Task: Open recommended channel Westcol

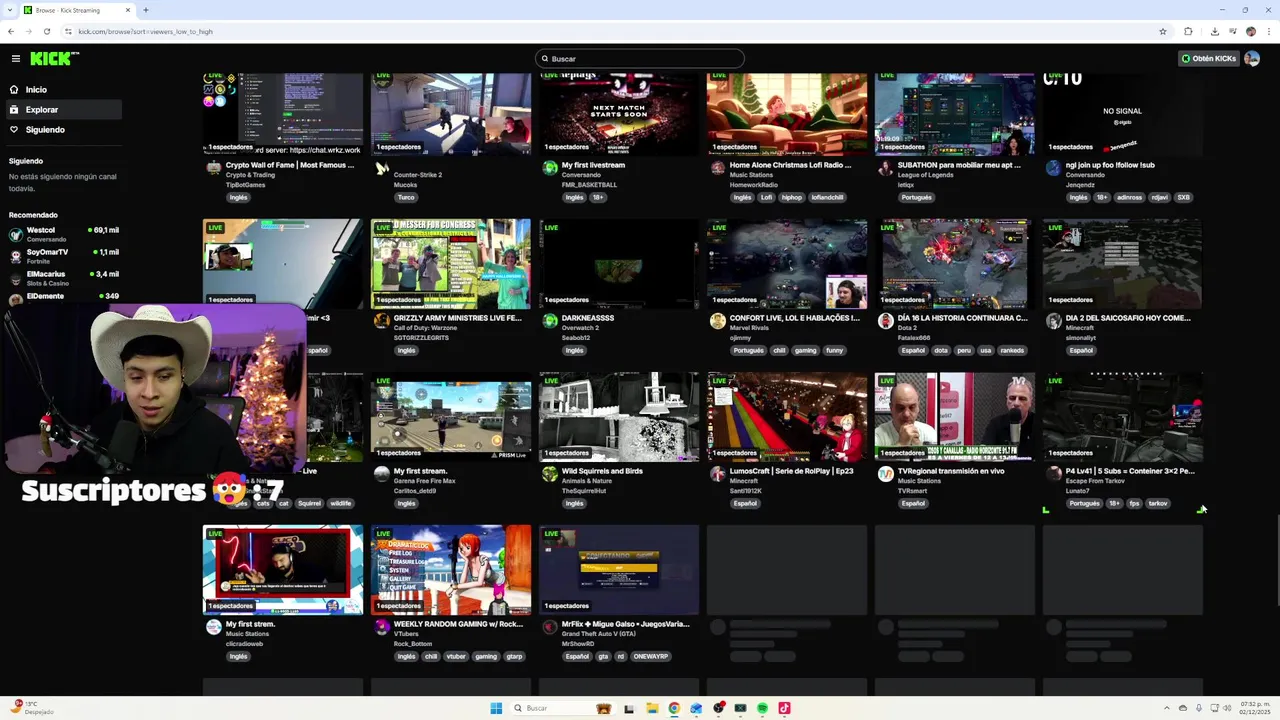Action: click(x=63, y=234)
